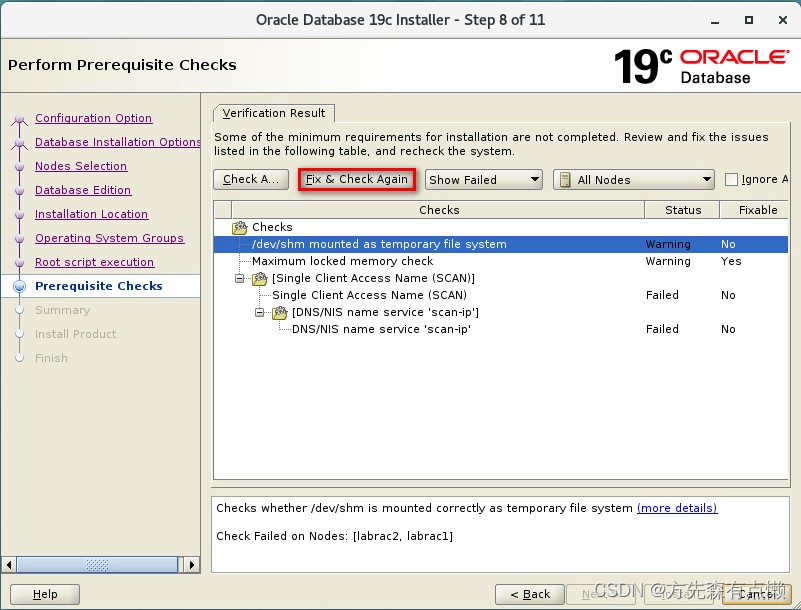Select the Verification Result tab
Screen dimensions: 801x610
coord(274,113)
